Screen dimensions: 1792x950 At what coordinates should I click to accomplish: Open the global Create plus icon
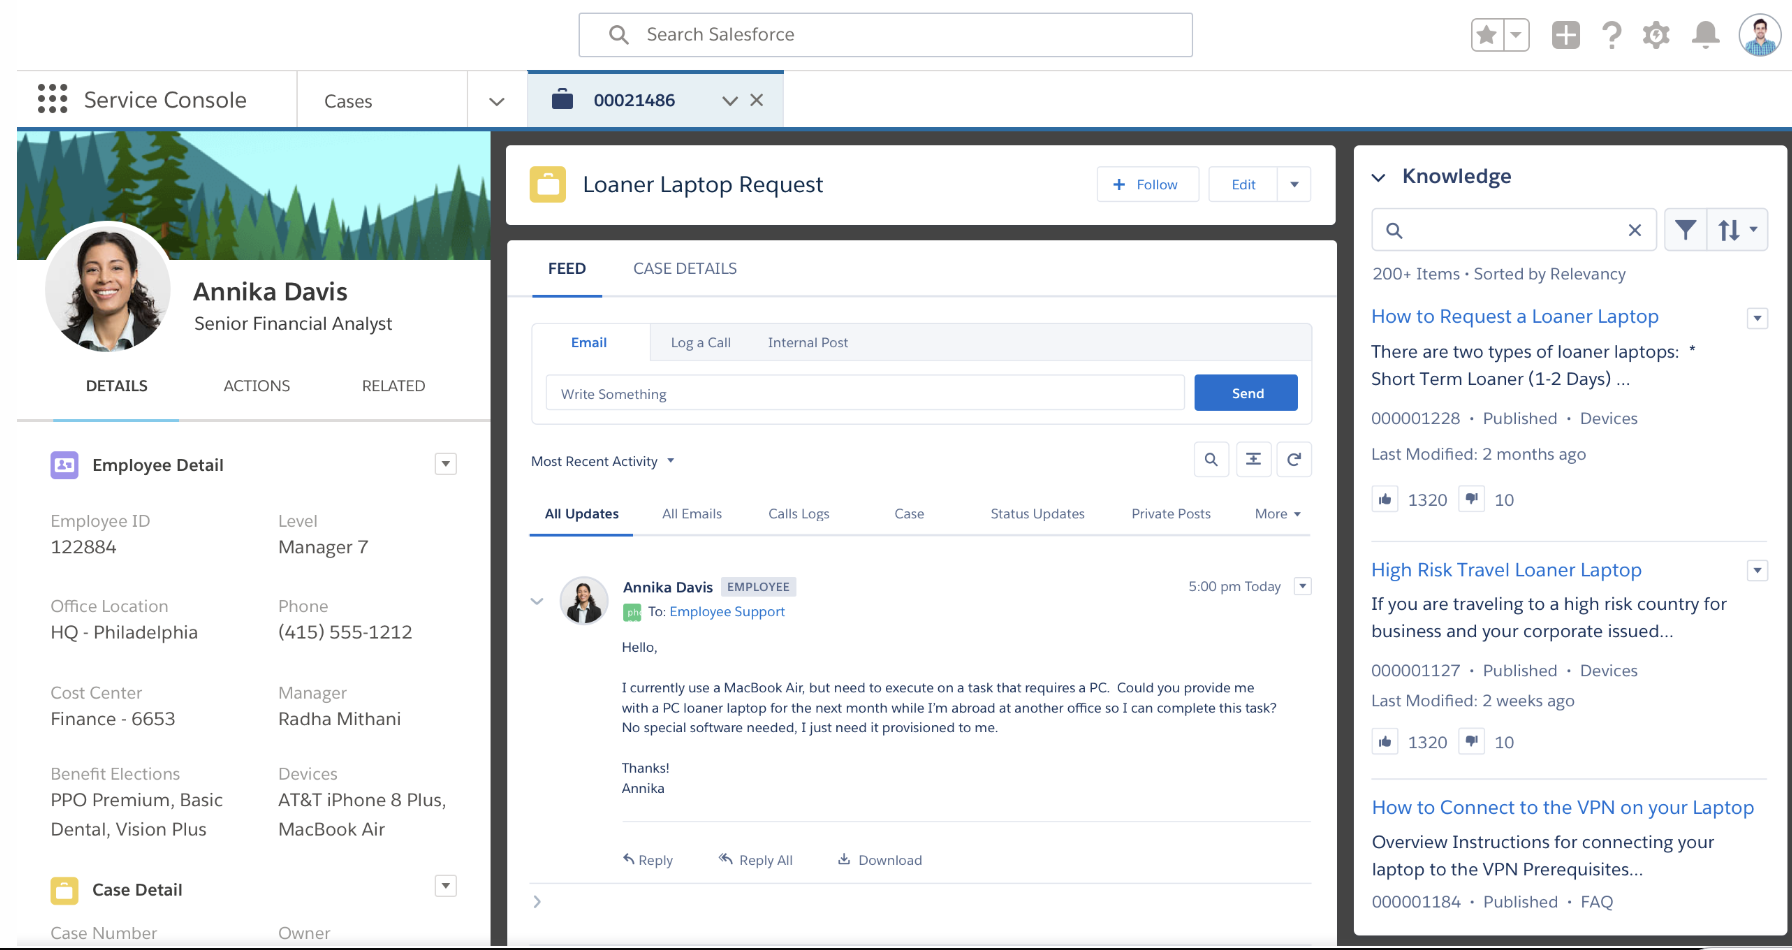click(x=1566, y=35)
